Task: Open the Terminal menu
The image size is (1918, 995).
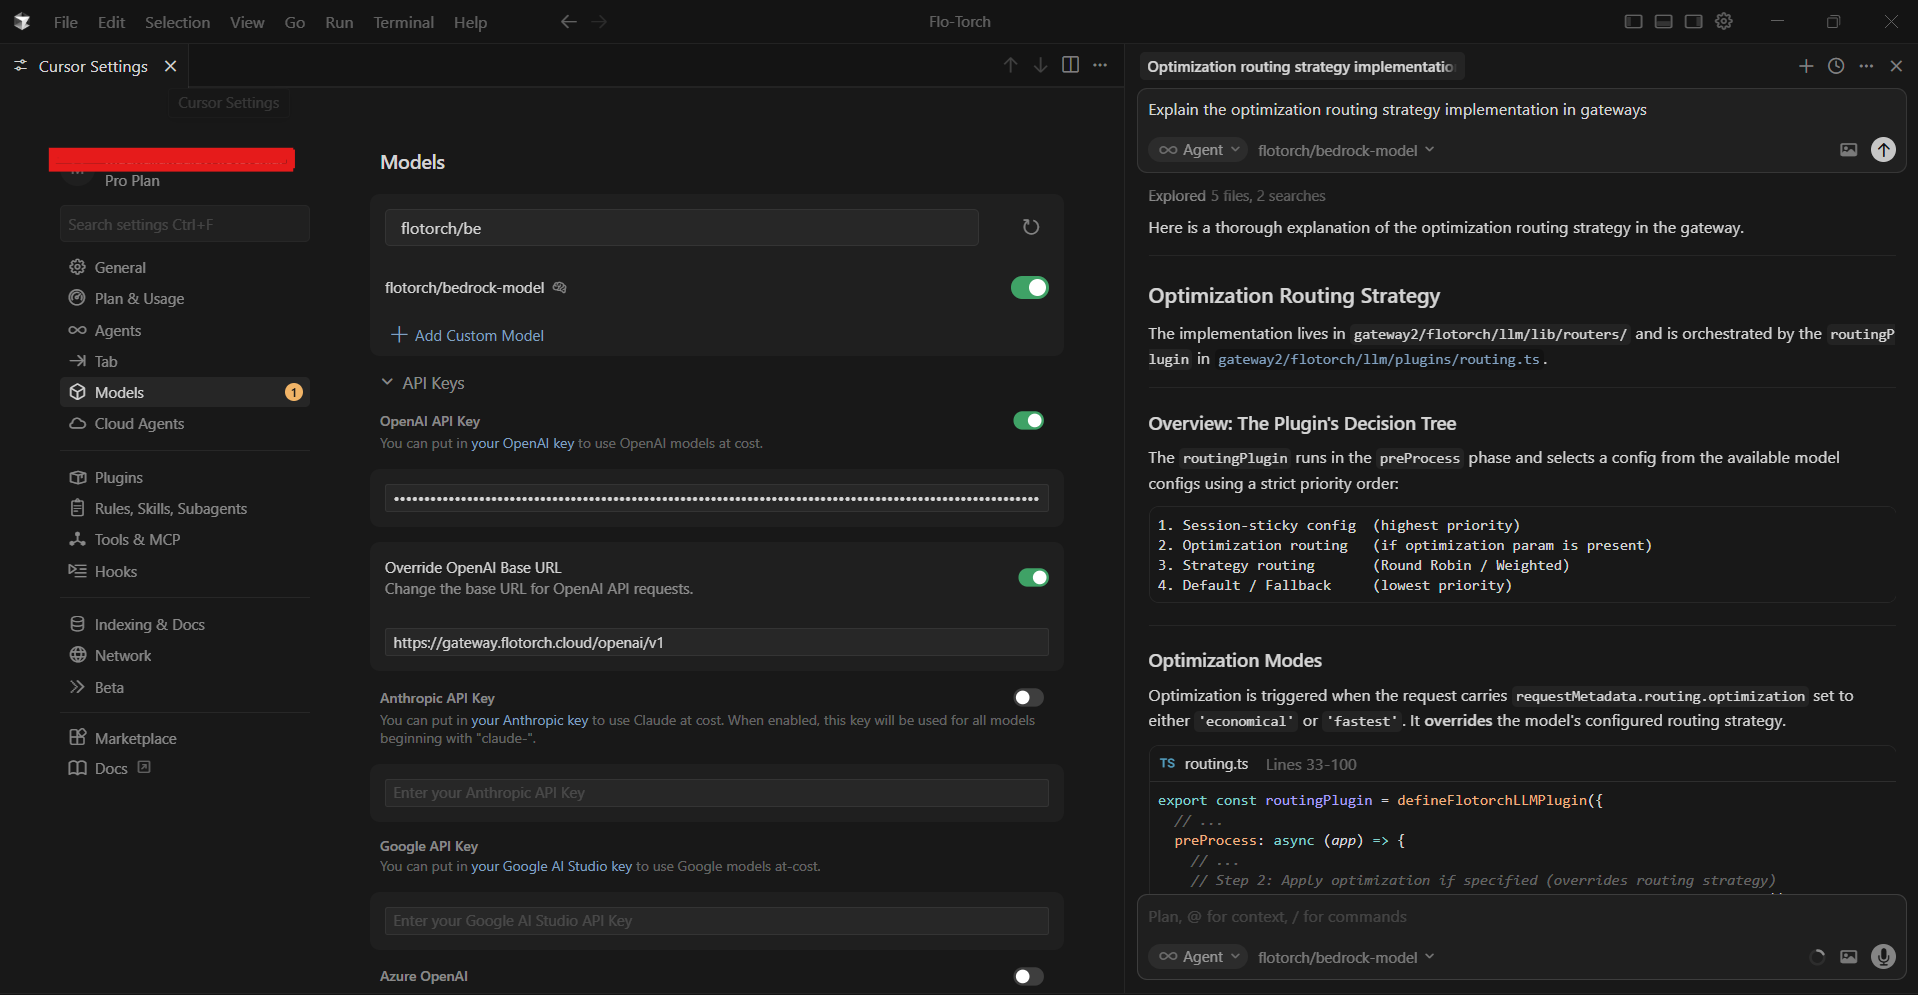Action: [x=403, y=21]
